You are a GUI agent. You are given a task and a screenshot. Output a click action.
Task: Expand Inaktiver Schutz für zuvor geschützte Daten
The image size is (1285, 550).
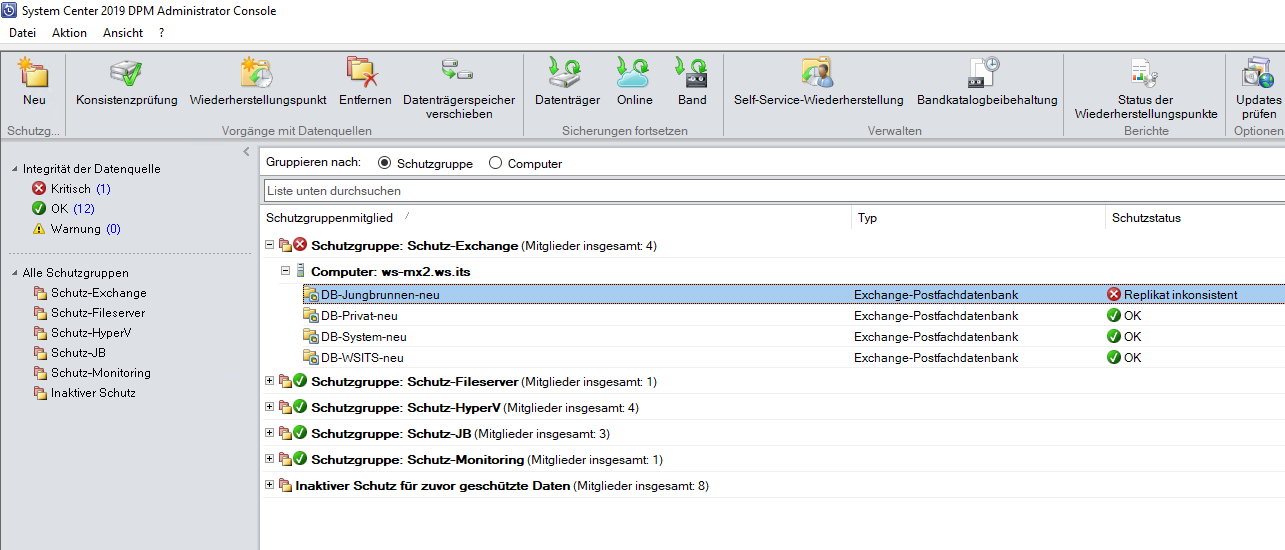point(269,485)
